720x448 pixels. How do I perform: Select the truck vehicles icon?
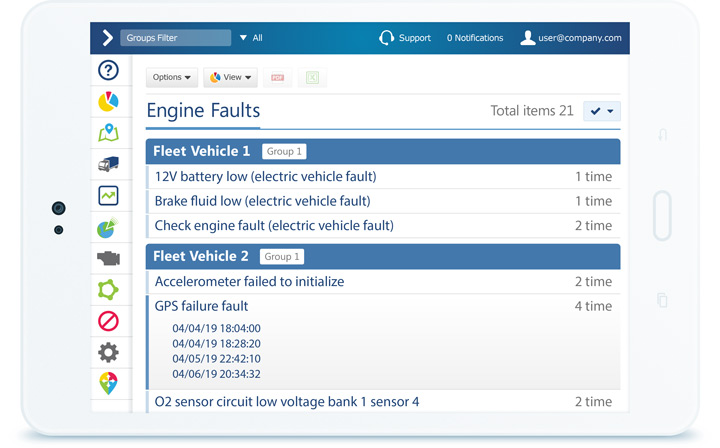[x=108, y=164]
